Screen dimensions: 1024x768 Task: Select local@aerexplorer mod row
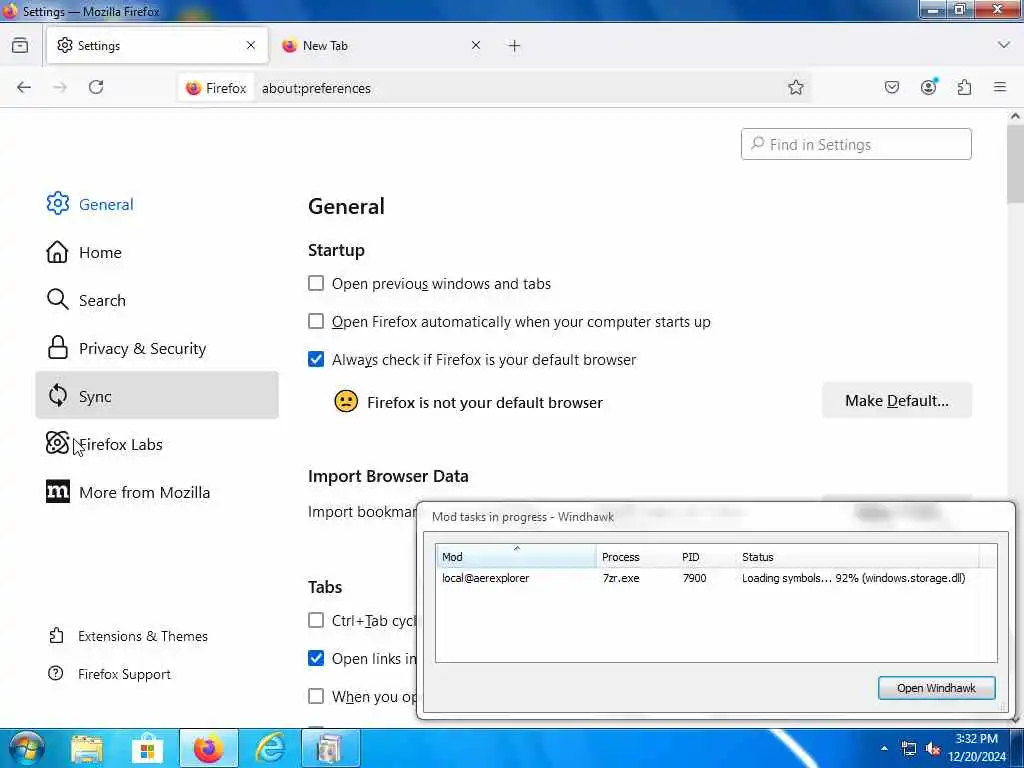(485, 578)
